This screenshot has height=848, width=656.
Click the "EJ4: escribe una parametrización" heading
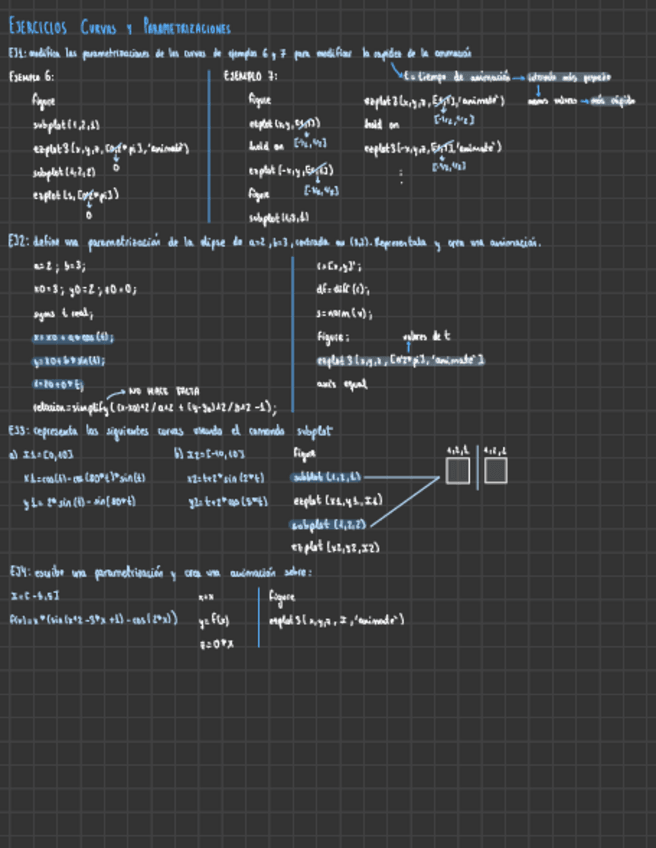161,573
